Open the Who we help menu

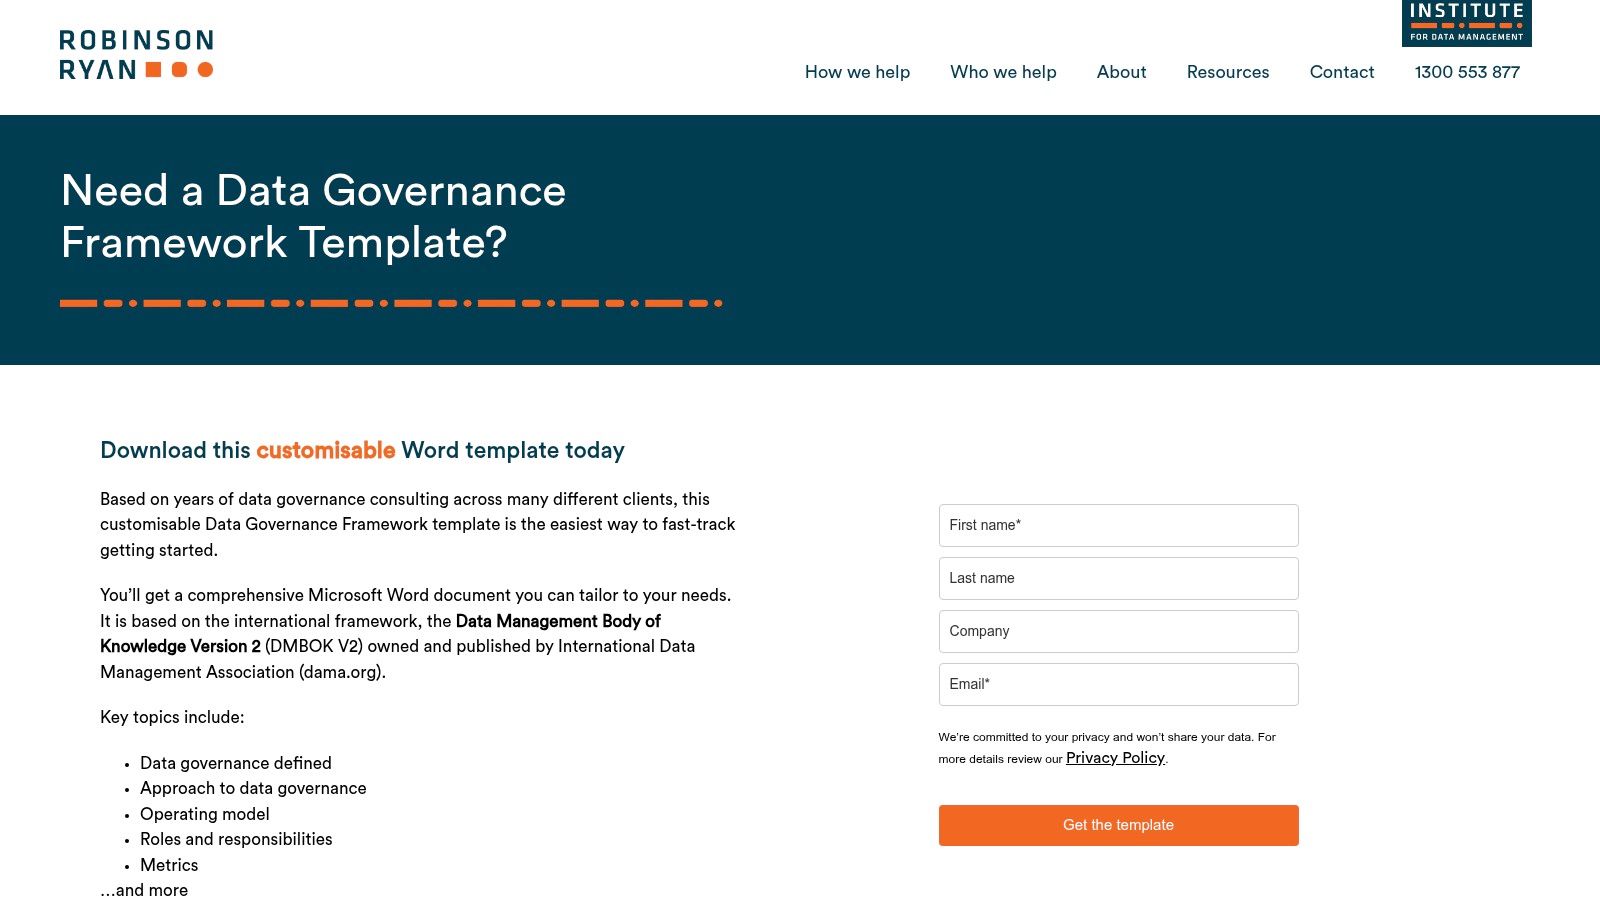[x=1003, y=72]
